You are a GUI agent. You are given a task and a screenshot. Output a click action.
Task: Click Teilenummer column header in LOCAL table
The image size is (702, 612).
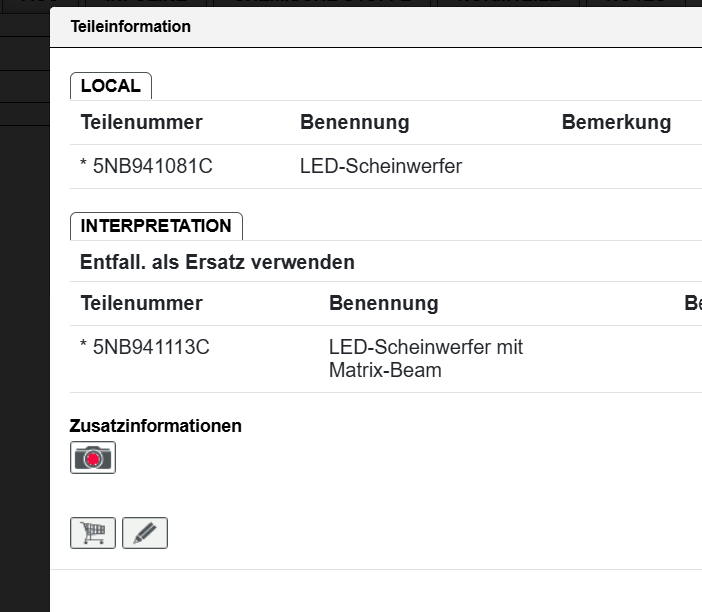coord(141,123)
